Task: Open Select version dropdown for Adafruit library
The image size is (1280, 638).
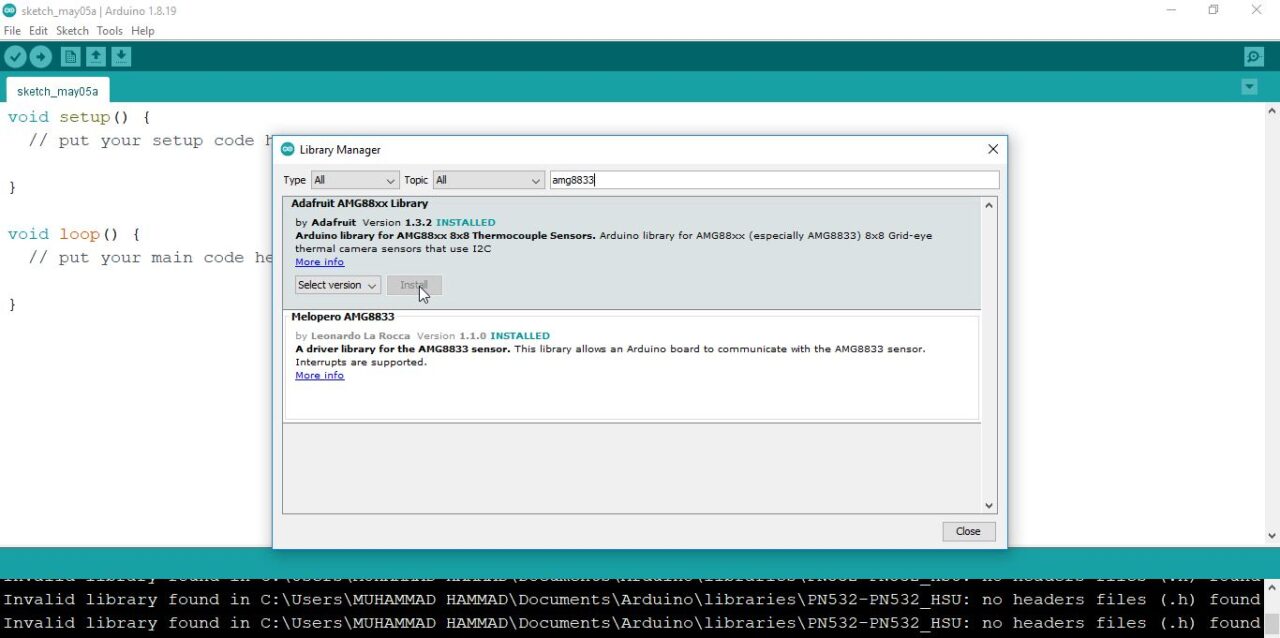Action: pos(338,285)
